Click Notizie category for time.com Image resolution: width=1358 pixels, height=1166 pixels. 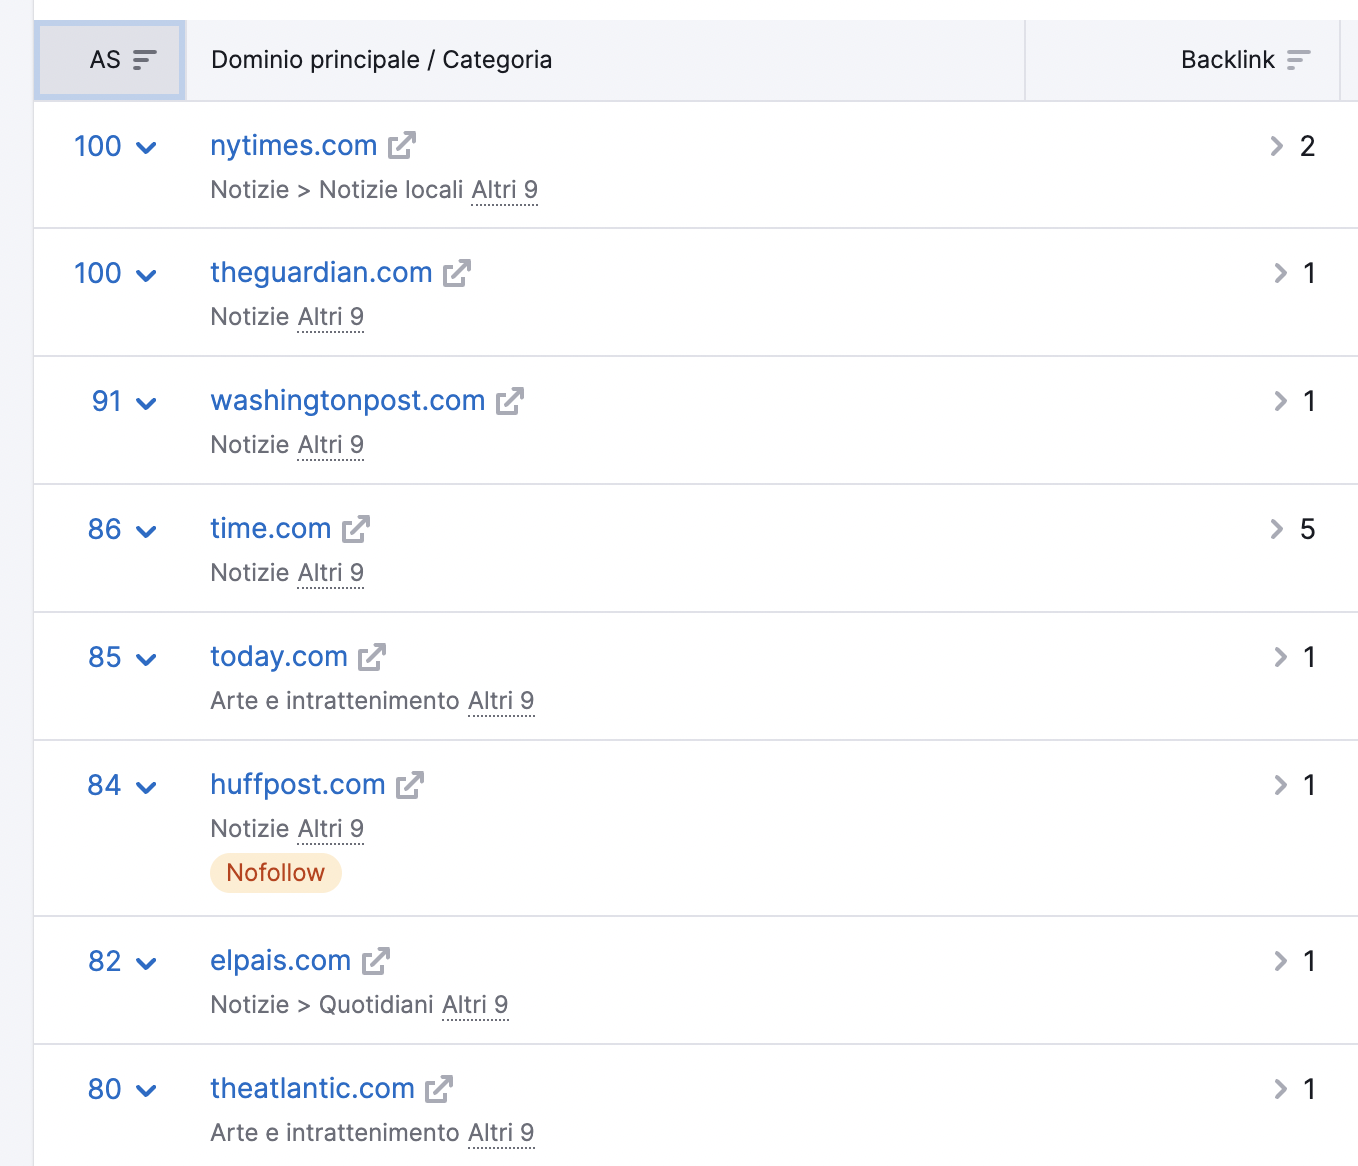coord(250,573)
